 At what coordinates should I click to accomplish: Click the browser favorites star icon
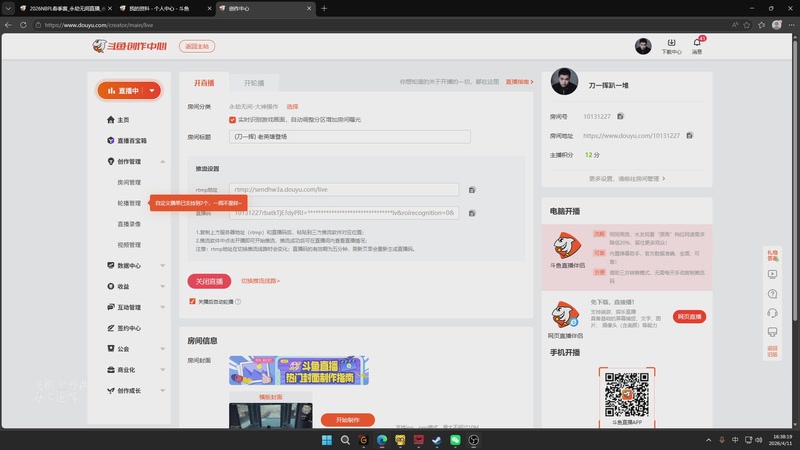[x=747, y=24]
